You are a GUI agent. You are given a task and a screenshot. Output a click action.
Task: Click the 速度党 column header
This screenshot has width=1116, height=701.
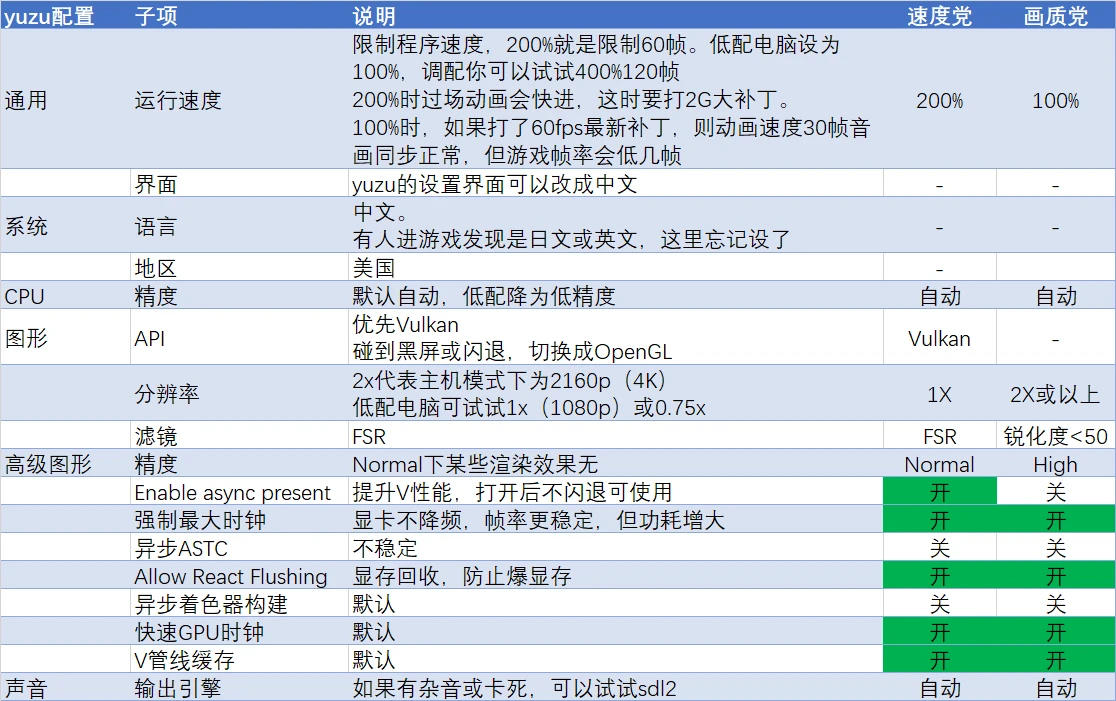coord(939,16)
